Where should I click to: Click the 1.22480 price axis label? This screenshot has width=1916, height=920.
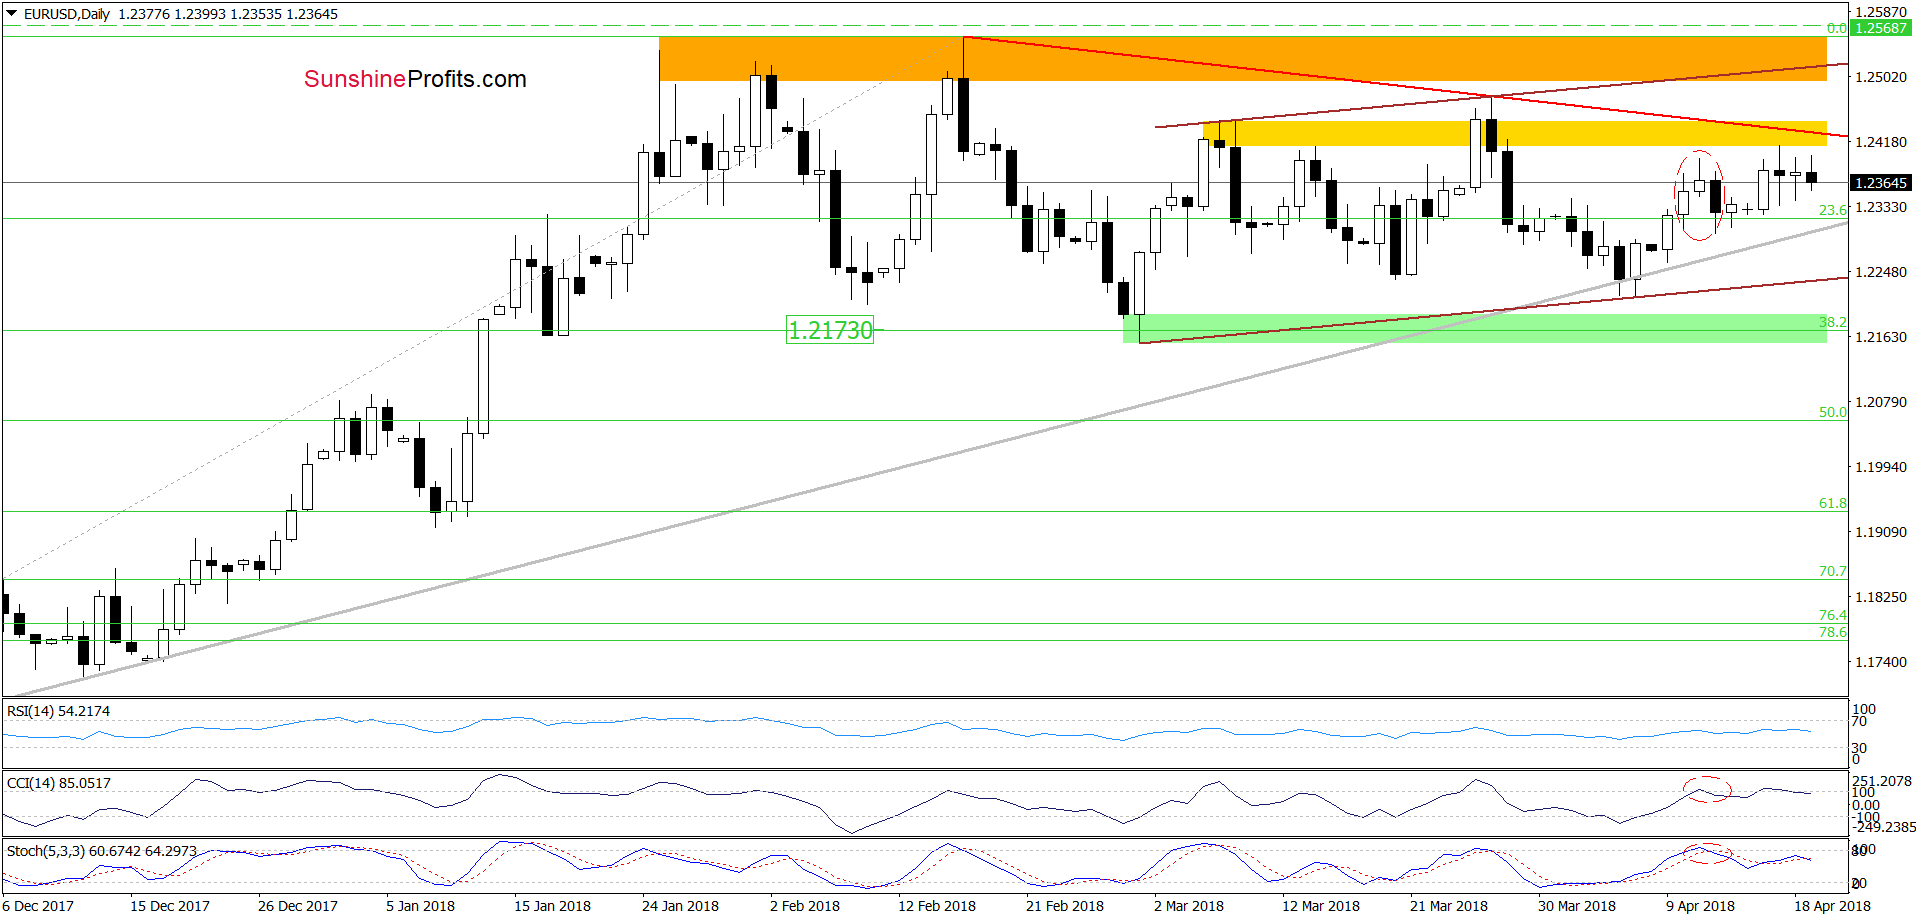click(1881, 272)
